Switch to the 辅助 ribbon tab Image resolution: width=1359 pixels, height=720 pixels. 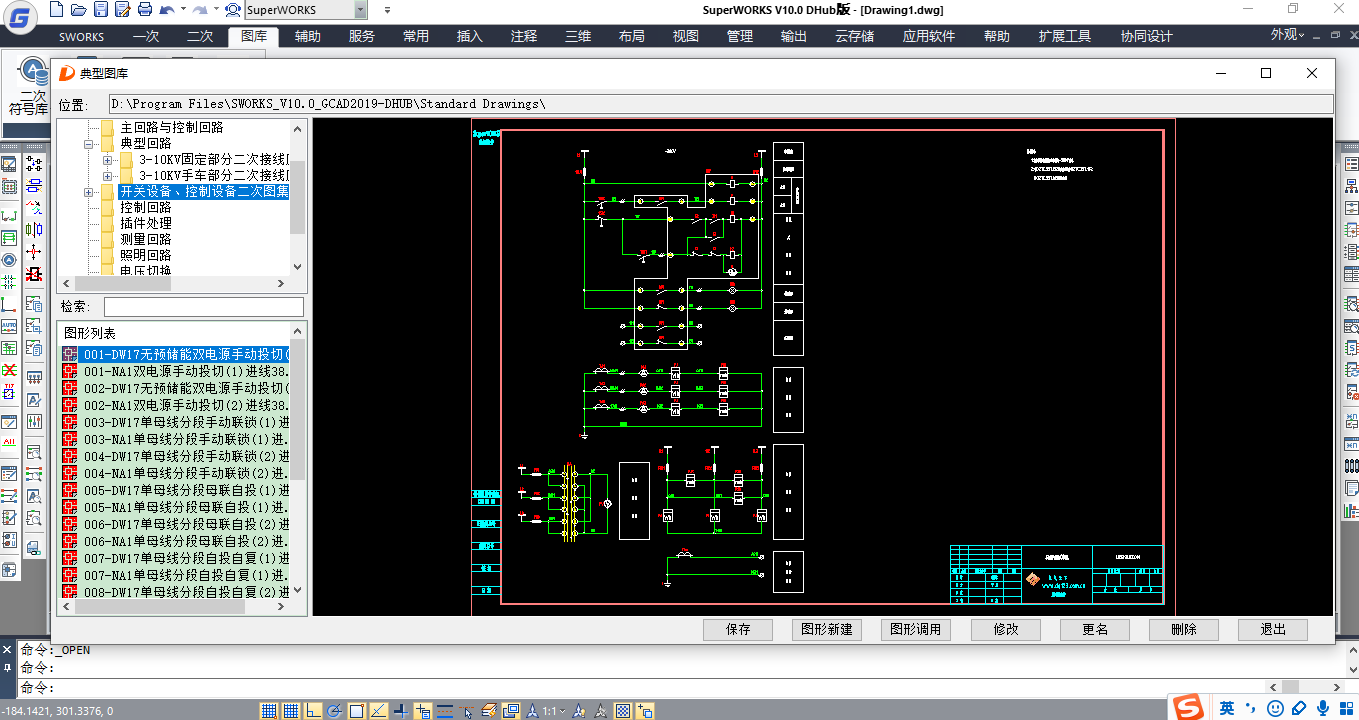pyautogui.click(x=308, y=36)
